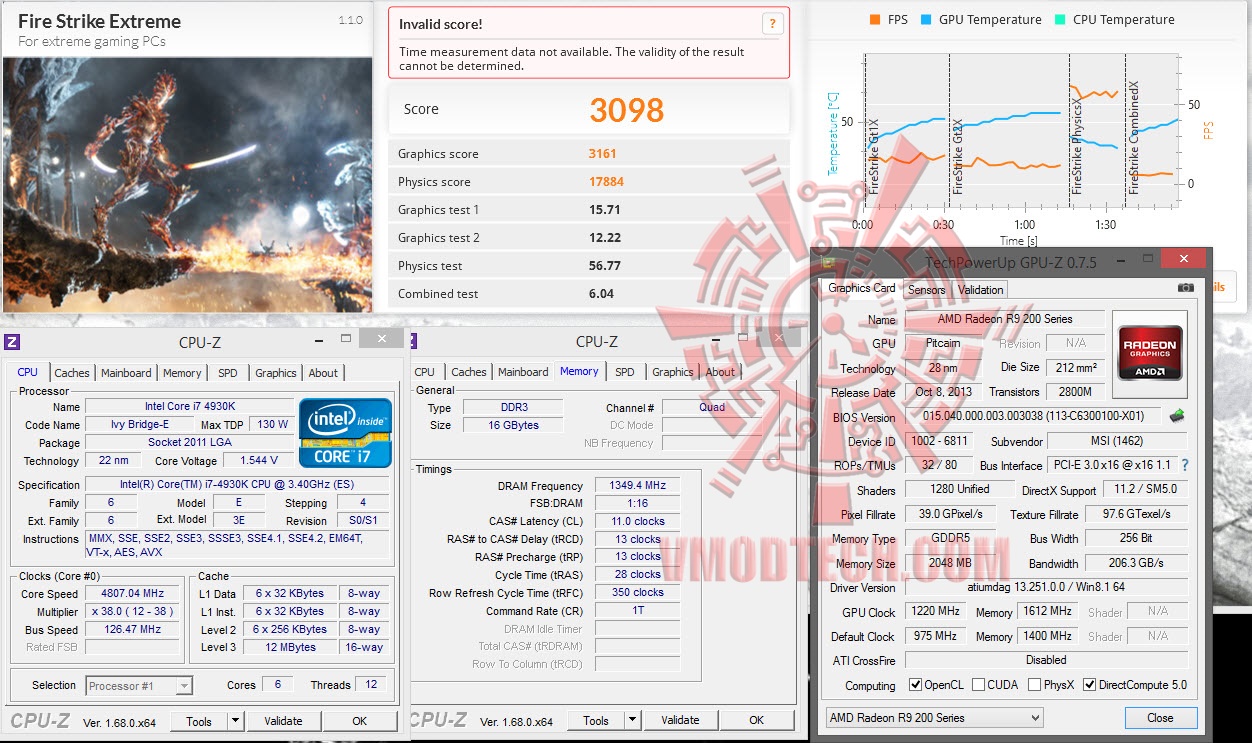
Task: Switch to Caches tab in left CPU-Z window
Action: pyautogui.click(x=72, y=372)
